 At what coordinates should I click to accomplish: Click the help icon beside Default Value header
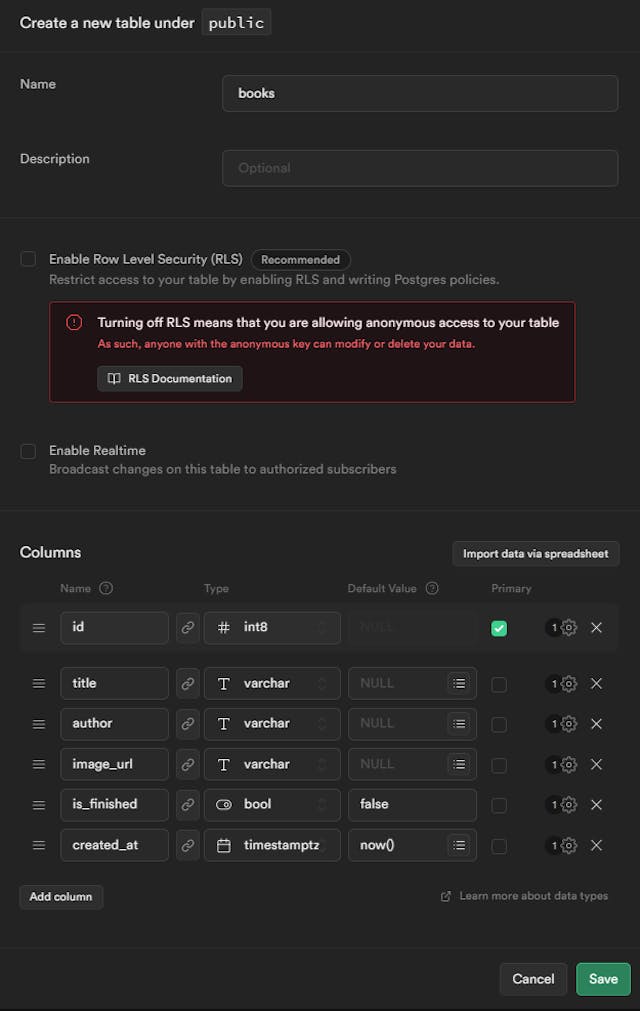point(432,588)
